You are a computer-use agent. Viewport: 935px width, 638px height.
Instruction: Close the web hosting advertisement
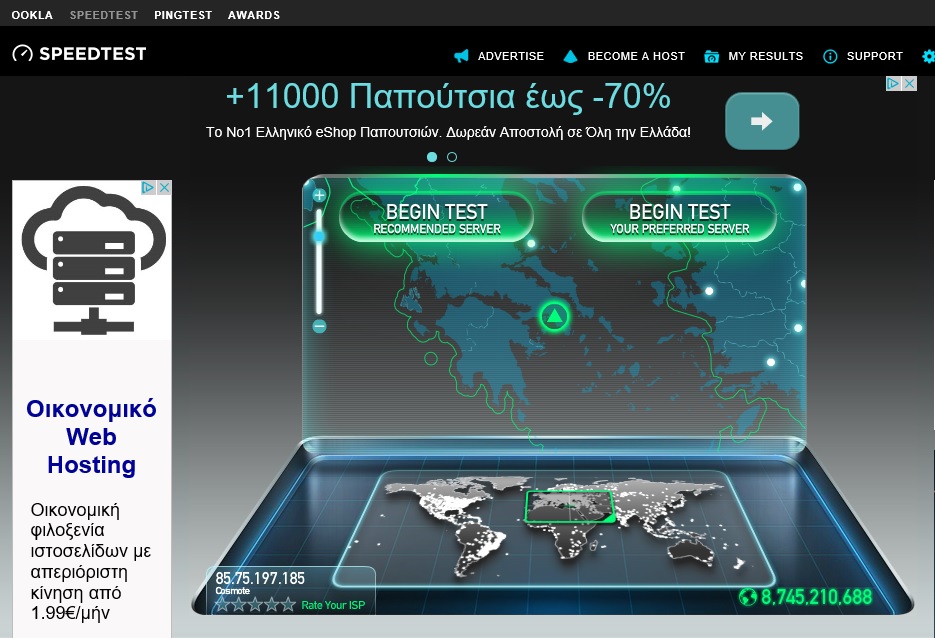click(163, 186)
